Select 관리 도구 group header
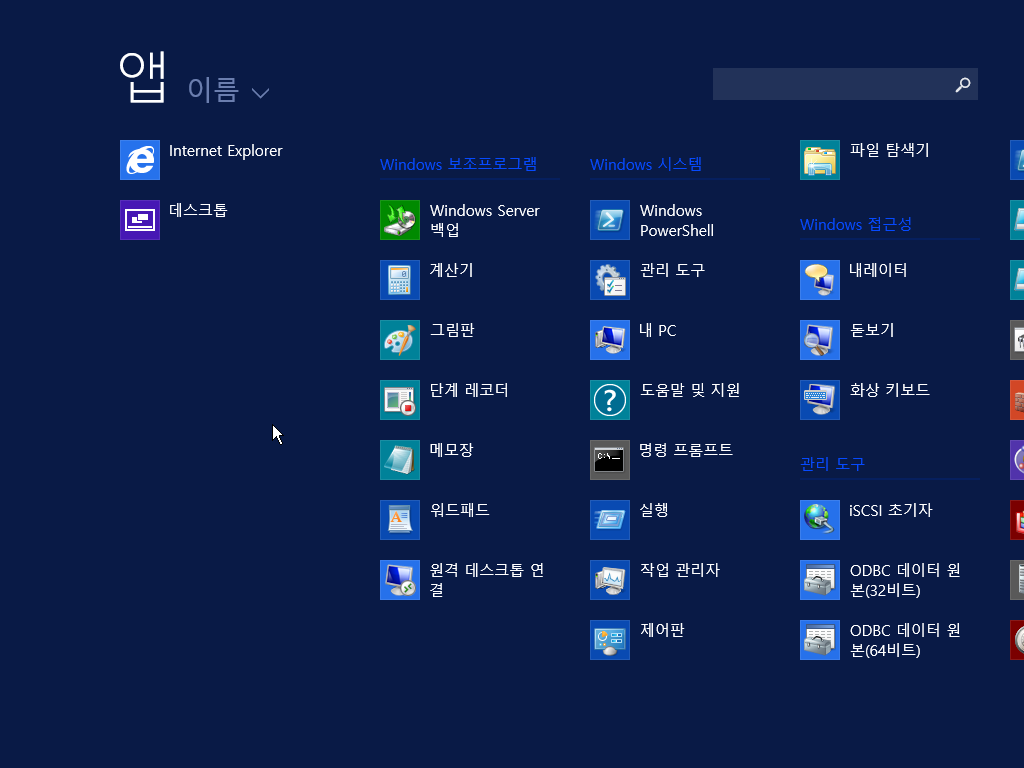The image size is (1024, 768). point(833,464)
